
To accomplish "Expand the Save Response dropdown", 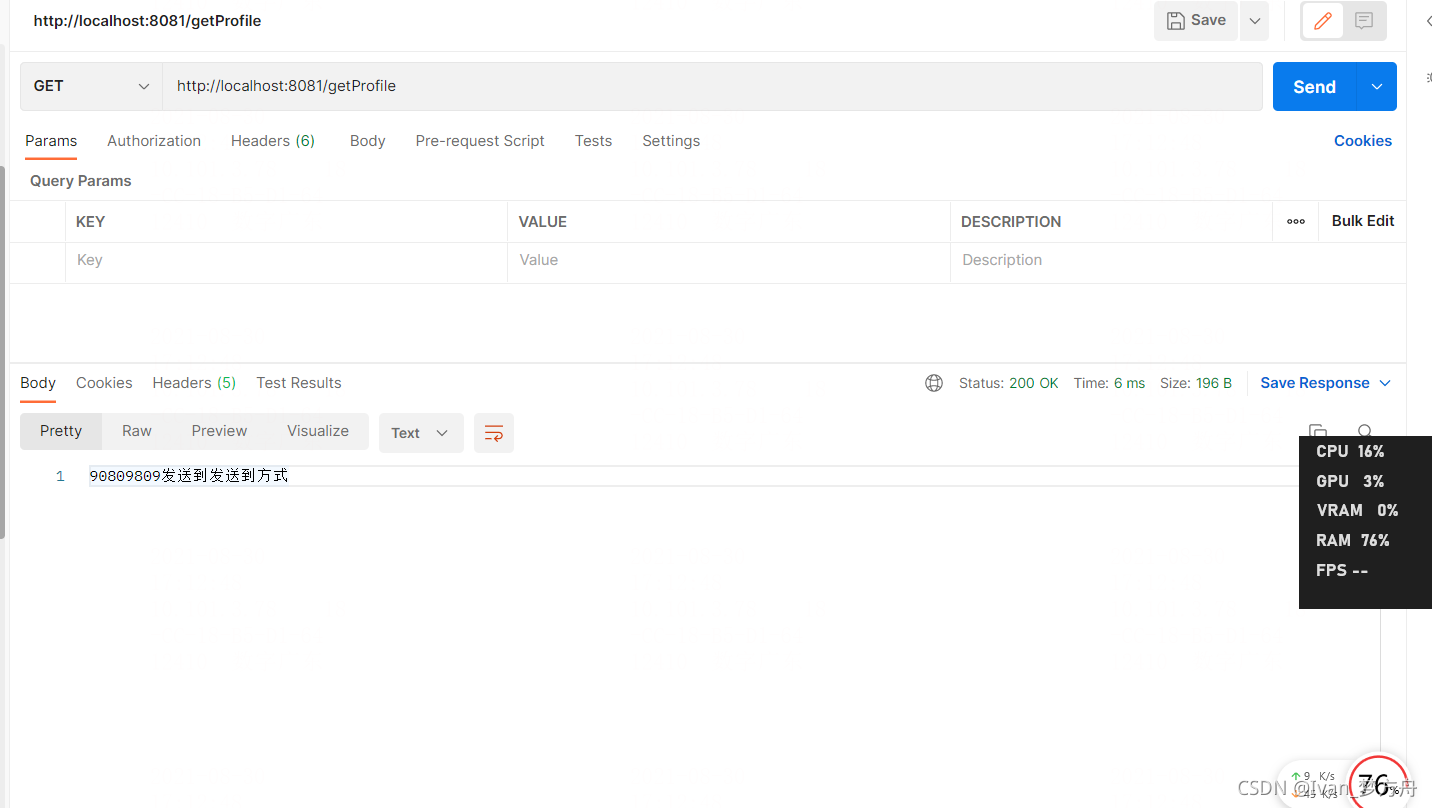I will pyautogui.click(x=1384, y=382).
